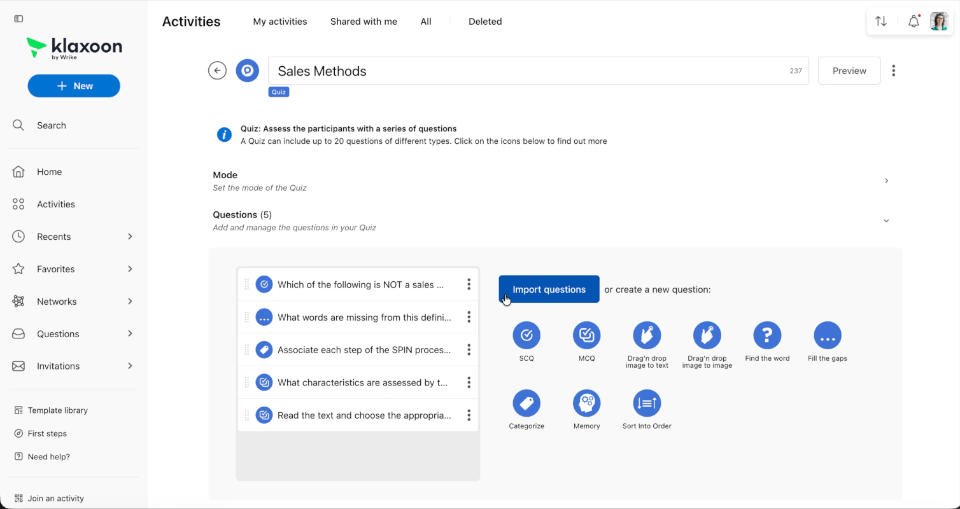Click the Quiz tag label
The image size is (960, 509).
click(x=279, y=92)
